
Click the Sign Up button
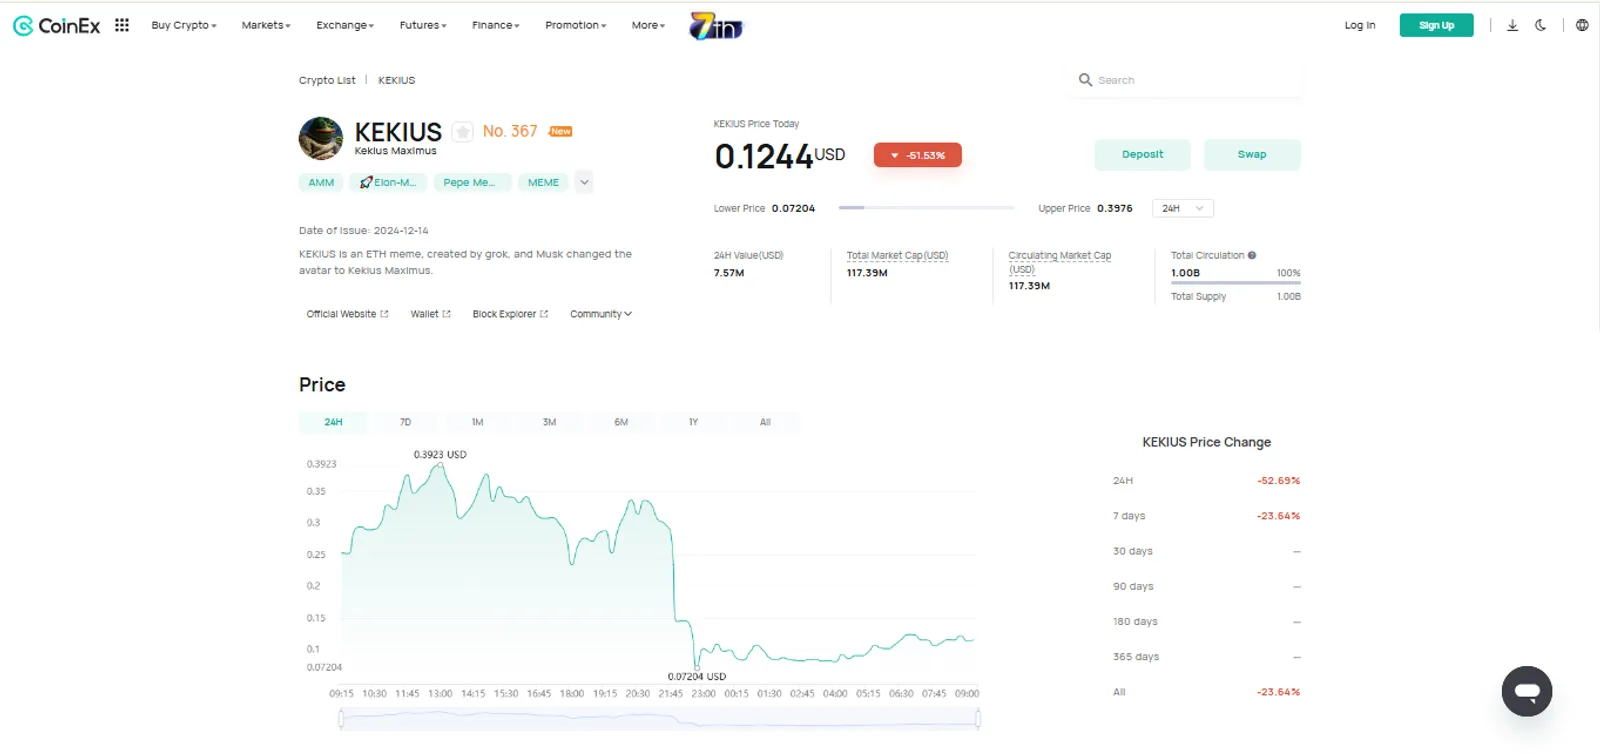point(1436,25)
